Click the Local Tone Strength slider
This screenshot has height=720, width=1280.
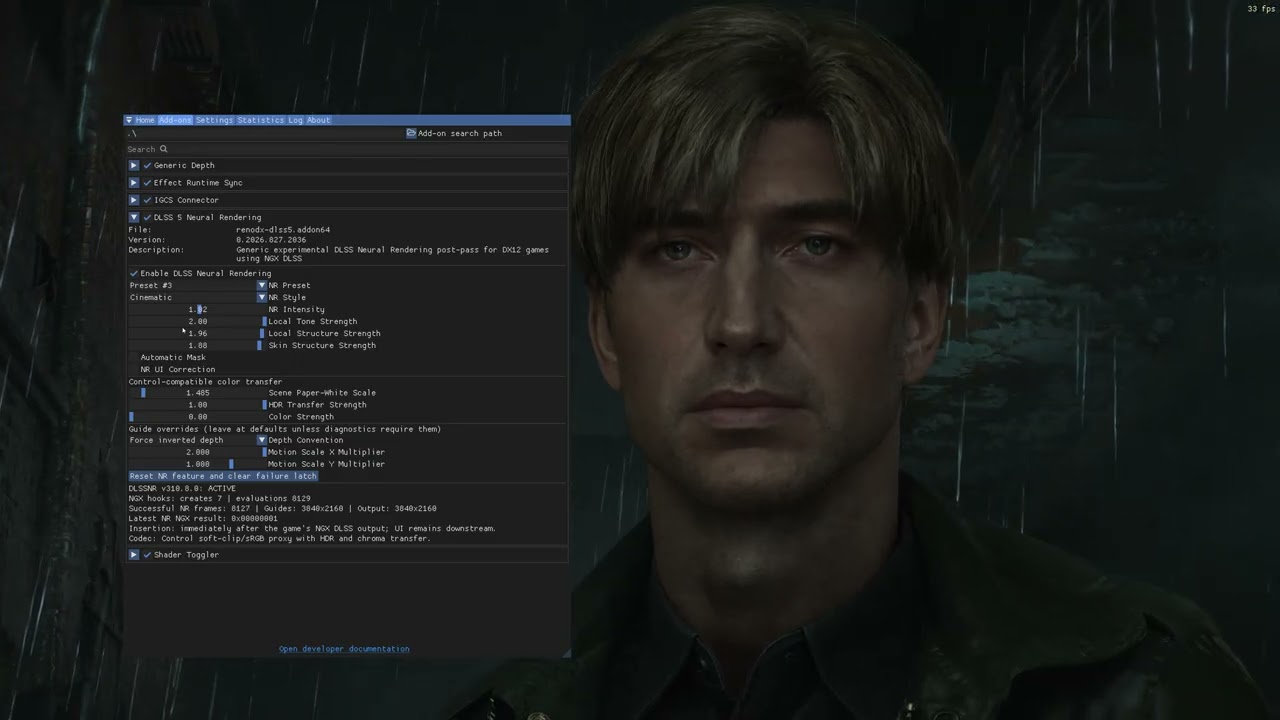(x=197, y=321)
